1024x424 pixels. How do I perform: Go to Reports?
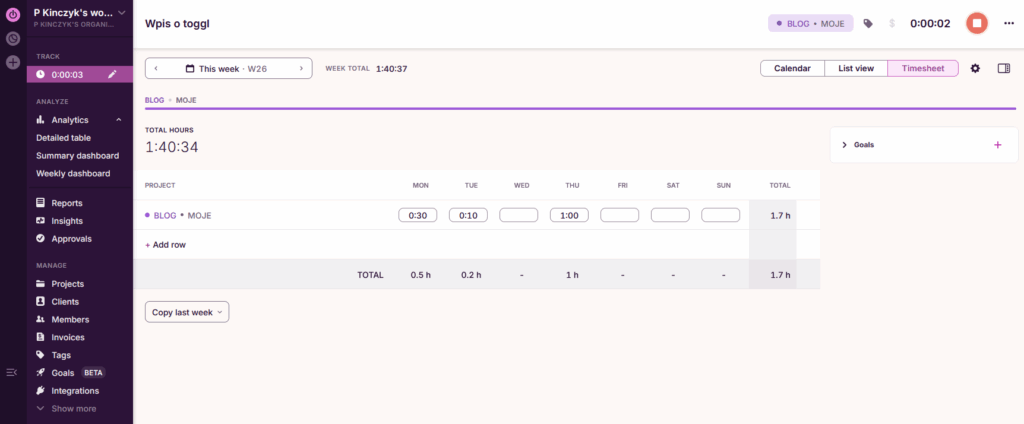(x=67, y=203)
